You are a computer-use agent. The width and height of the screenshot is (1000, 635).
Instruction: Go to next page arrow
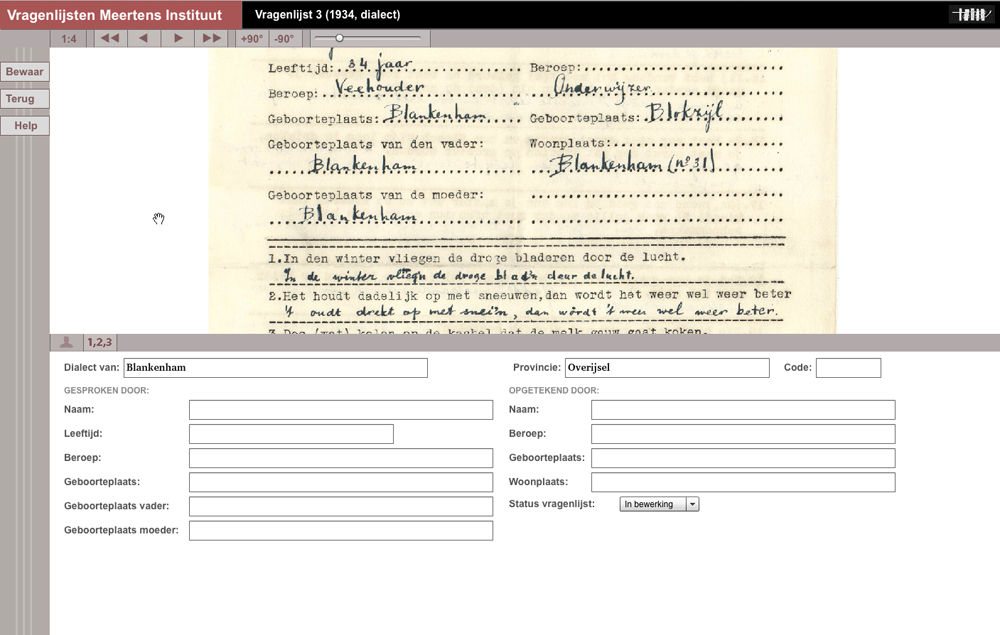tap(178, 39)
